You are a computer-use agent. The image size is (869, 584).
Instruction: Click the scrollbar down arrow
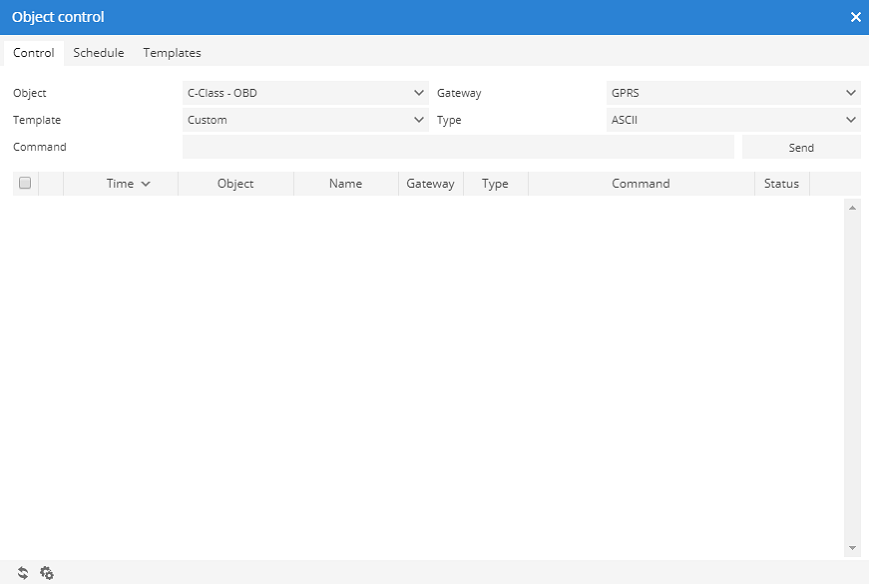point(852,548)
